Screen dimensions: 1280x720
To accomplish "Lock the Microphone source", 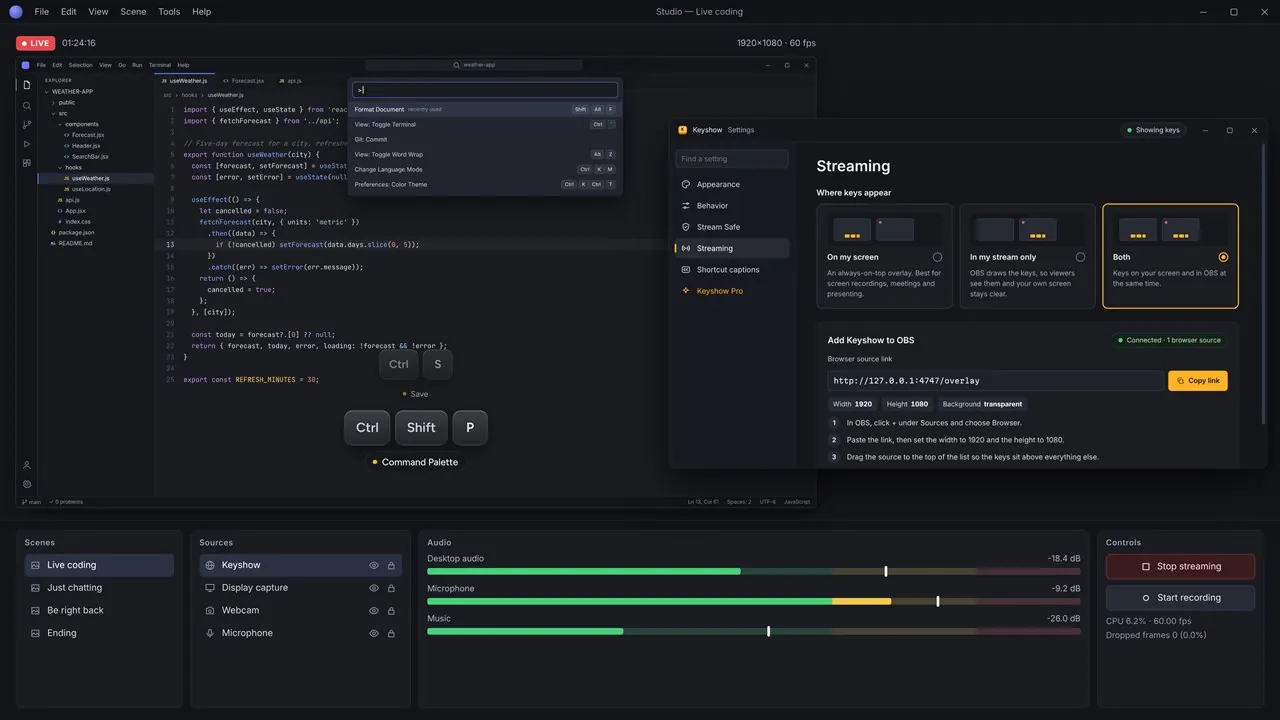I will pyautogui.click(x=391, y=633).
